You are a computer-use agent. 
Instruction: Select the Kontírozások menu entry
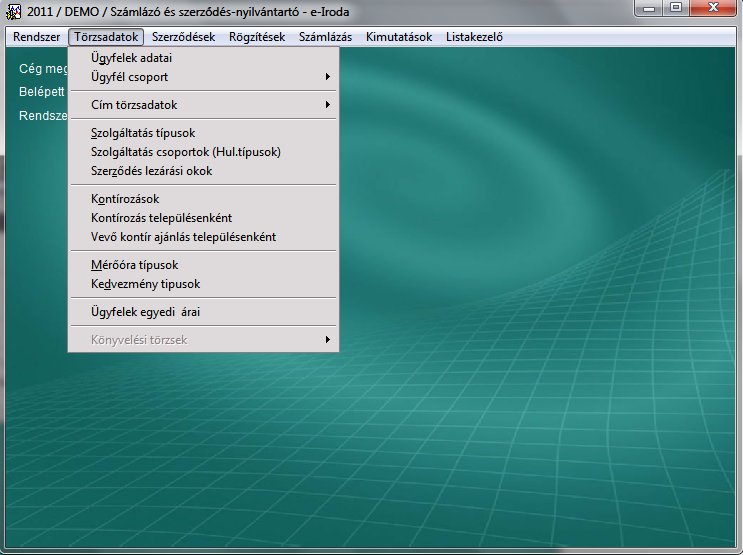(x=125, y=199)
